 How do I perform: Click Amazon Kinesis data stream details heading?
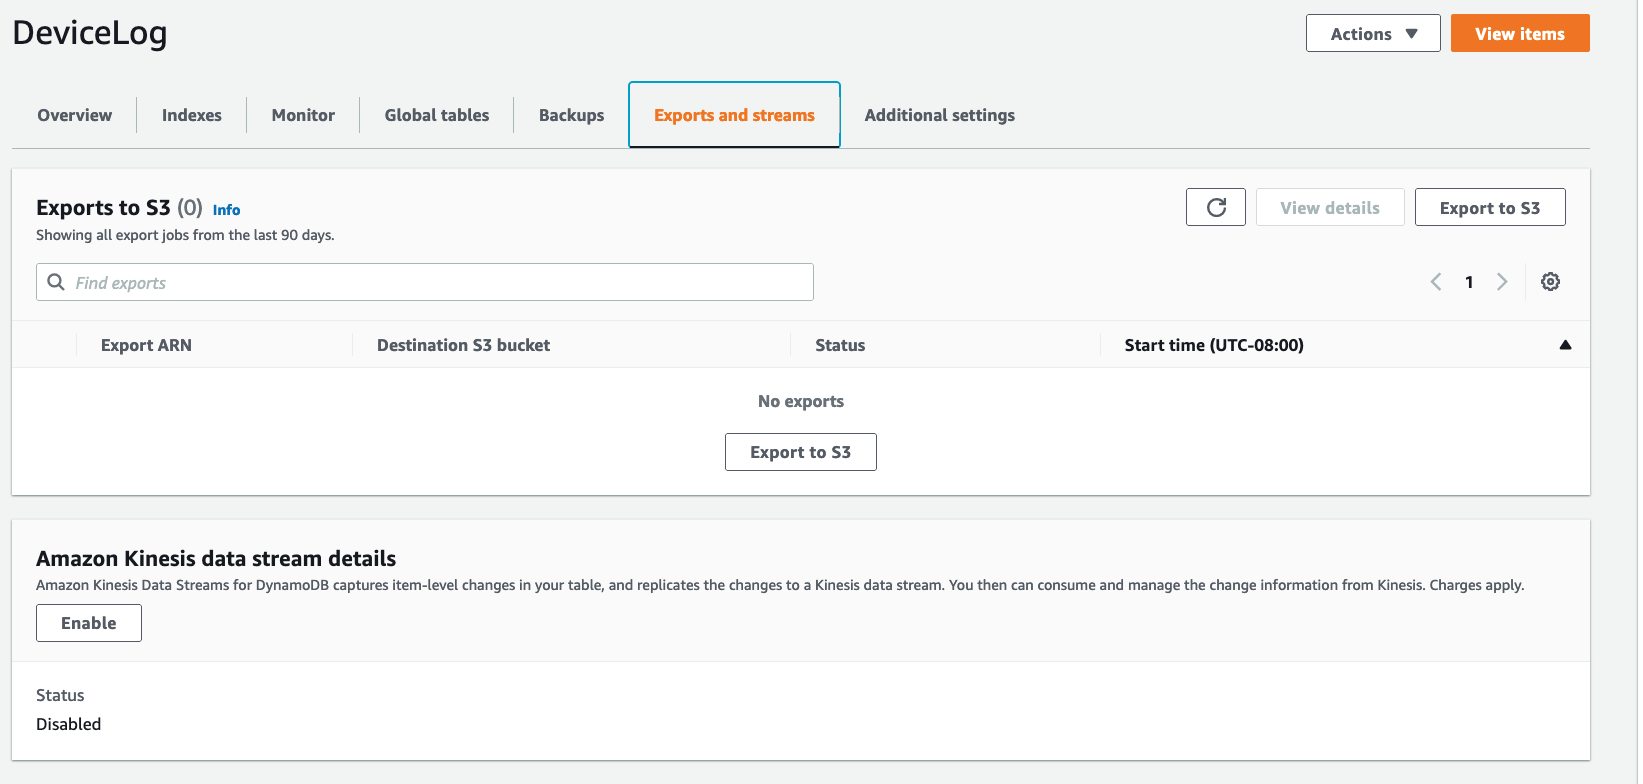tap(216, 558)
